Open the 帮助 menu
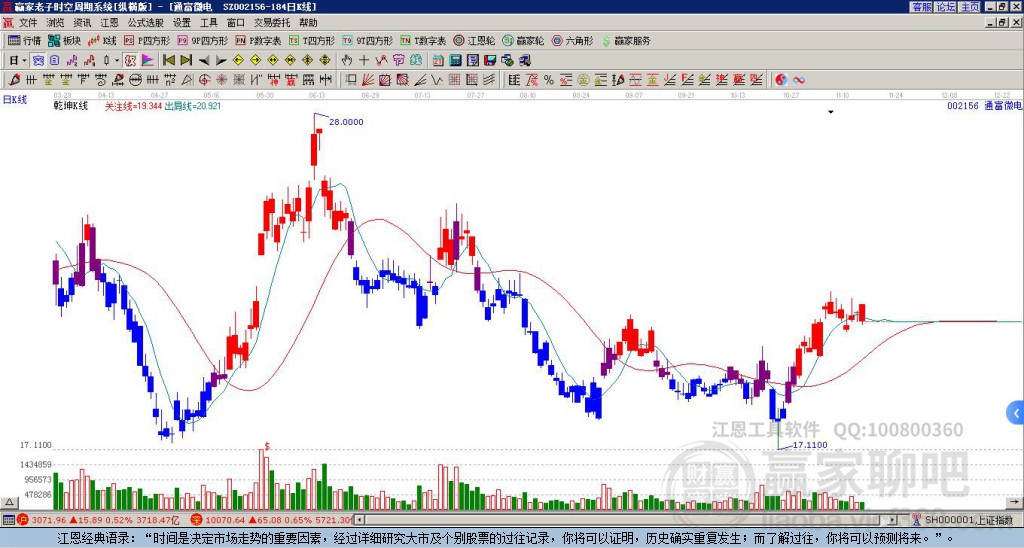This screenshot has width=1024, height=548. (x=308, y=23)
